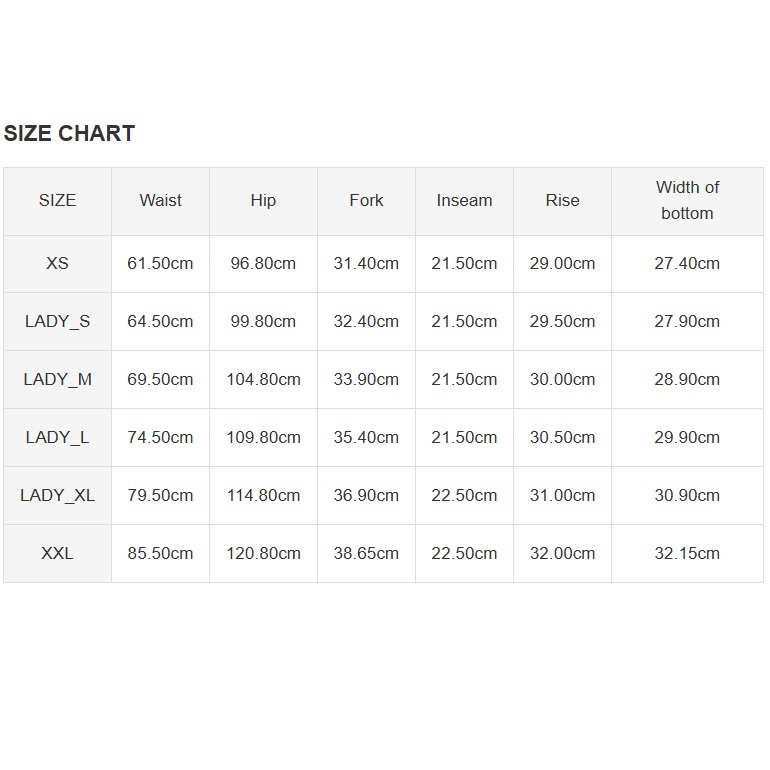Select the 109.80cm hip cell
The image size is (770, 770).
[263, 437]
